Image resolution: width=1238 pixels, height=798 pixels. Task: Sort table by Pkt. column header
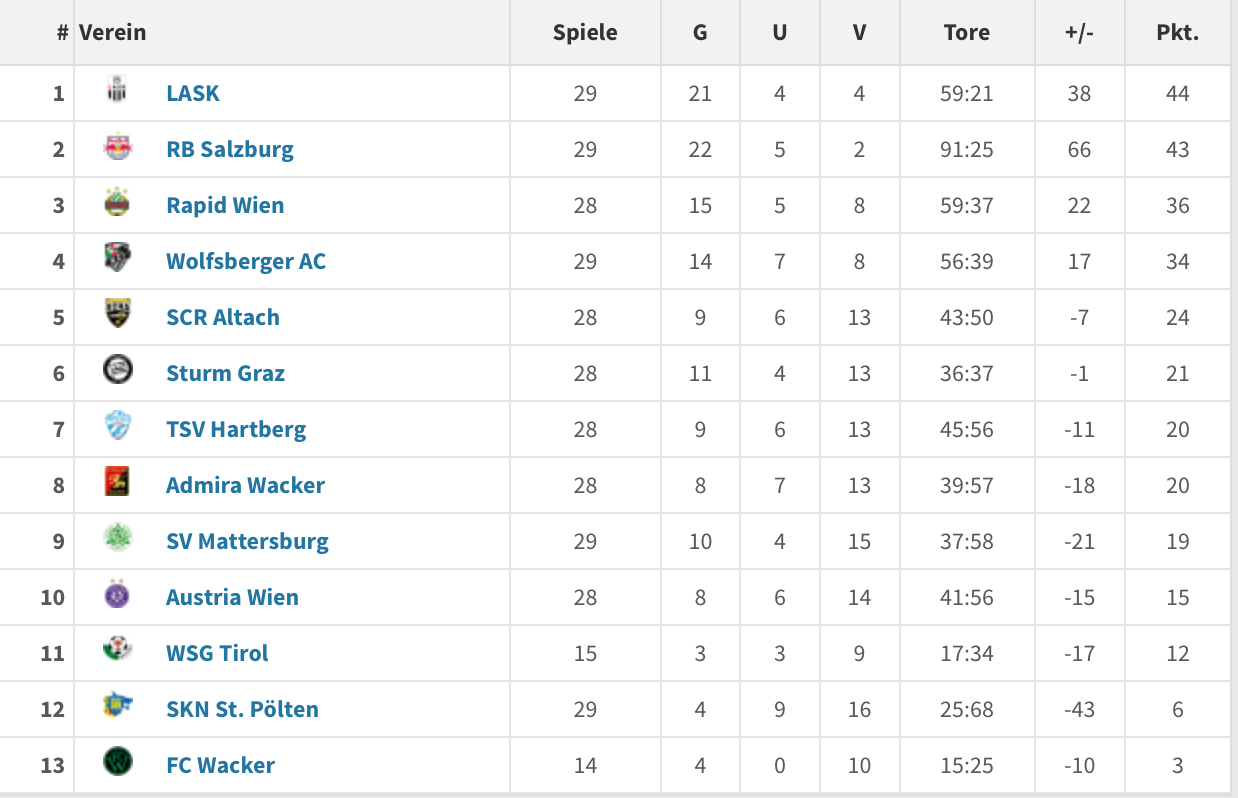point(1178,32)
